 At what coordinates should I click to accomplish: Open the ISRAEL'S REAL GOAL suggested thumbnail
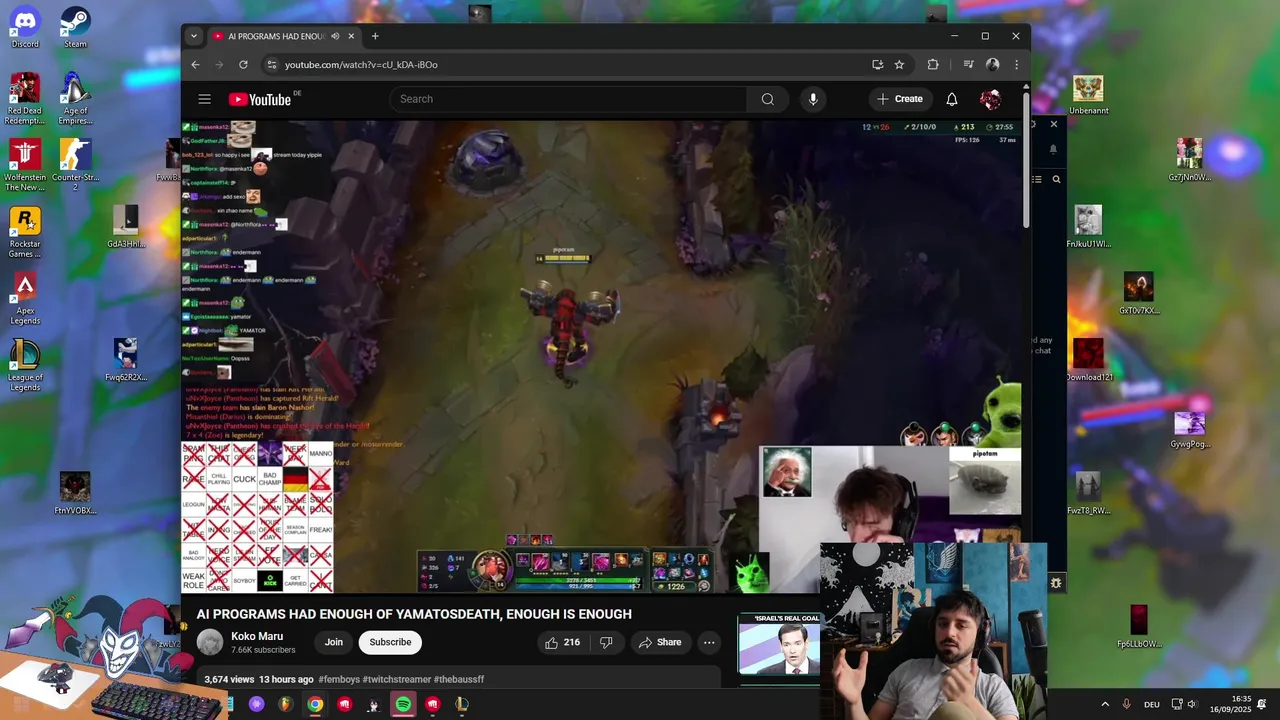point(779,644)
